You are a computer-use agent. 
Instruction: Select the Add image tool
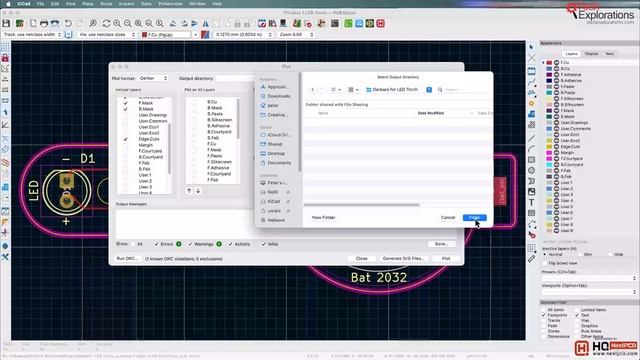pos(531,192)
